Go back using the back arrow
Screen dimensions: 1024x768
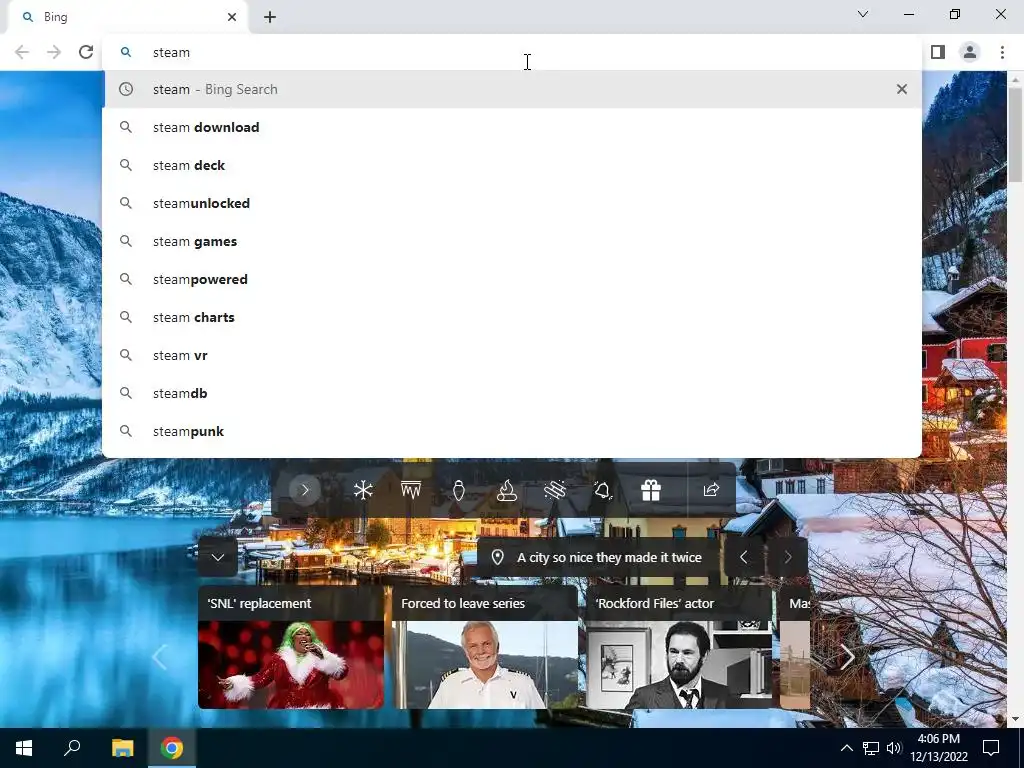22,52
